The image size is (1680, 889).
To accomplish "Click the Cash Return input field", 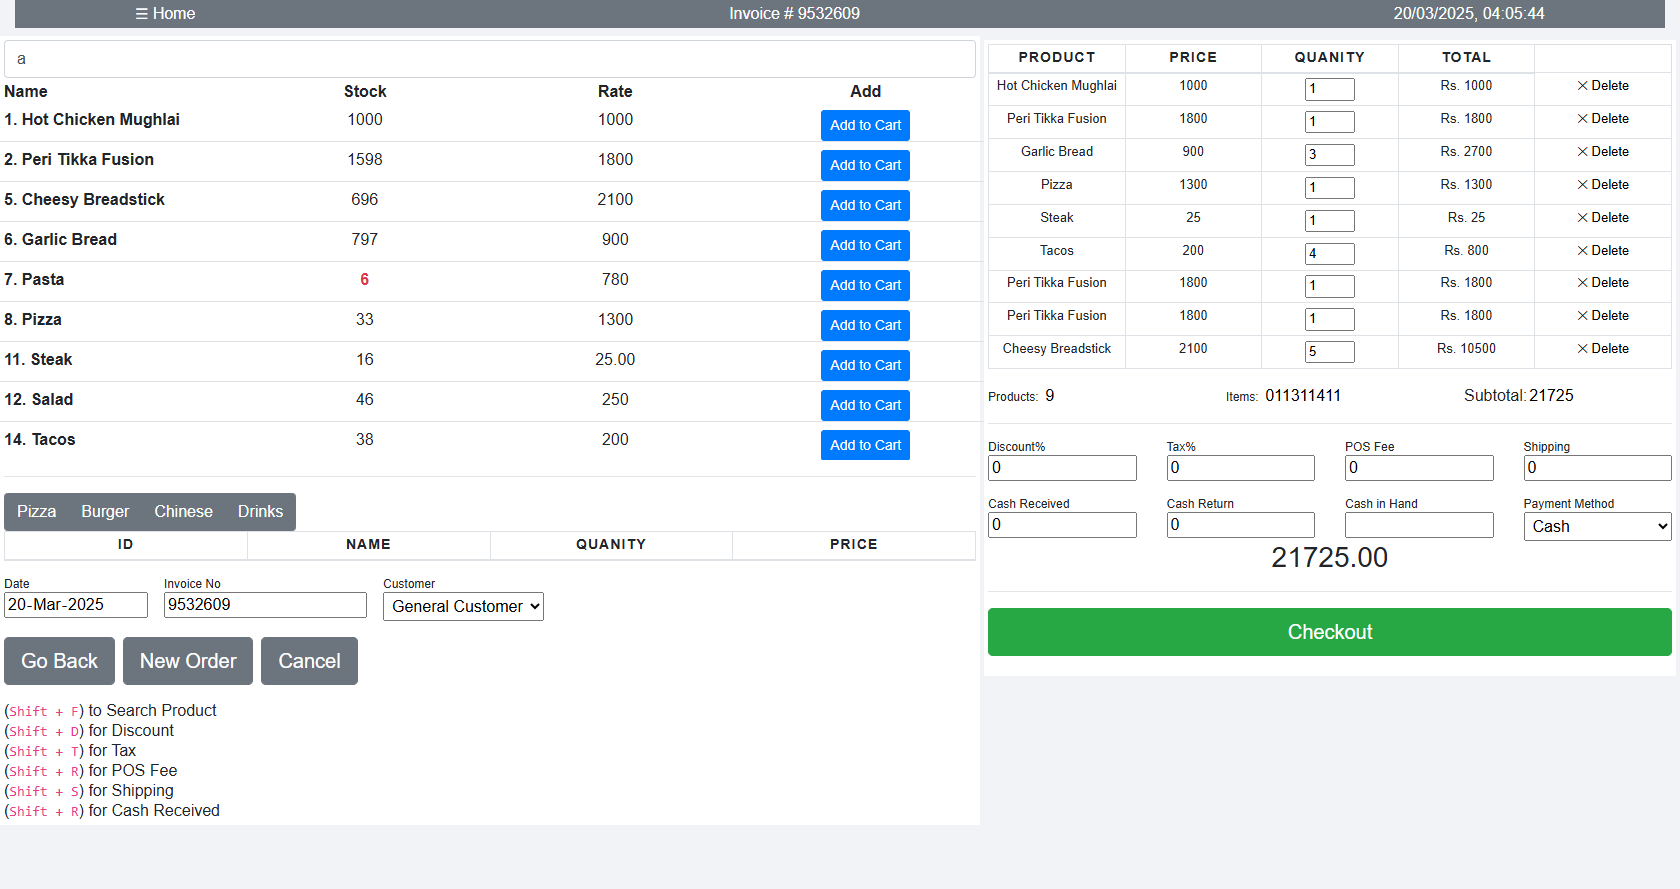I will click(1240, 525).
